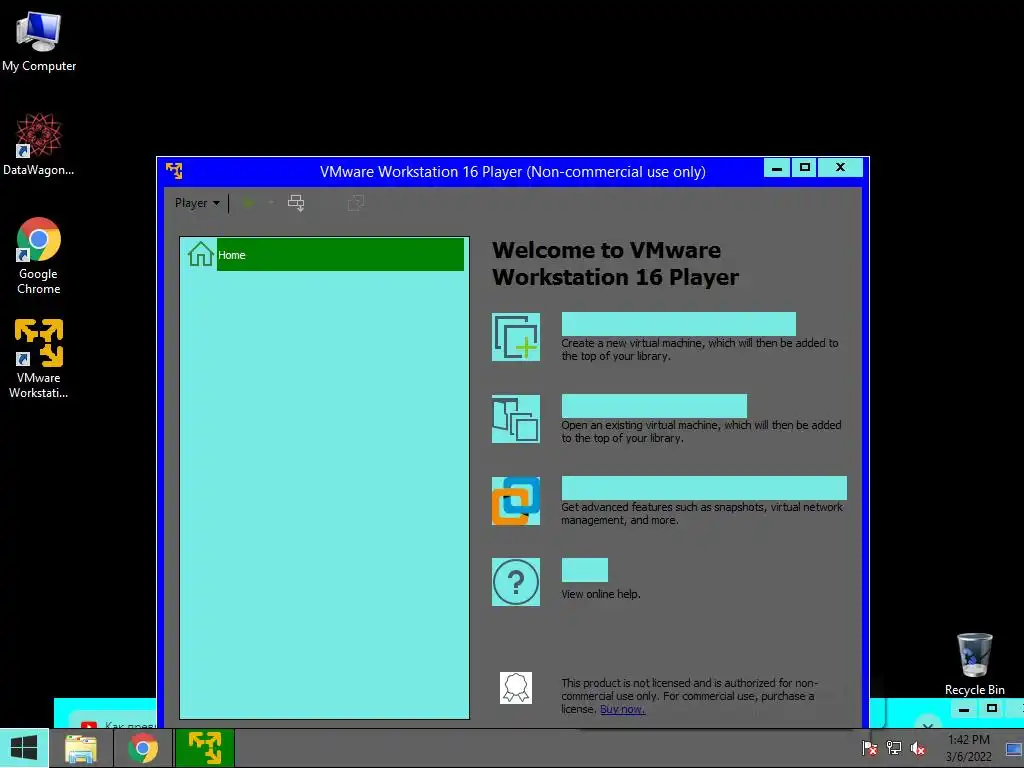Click the question mark Help icon
Viewport: 1024px width, 768px height.
point(516,582)
